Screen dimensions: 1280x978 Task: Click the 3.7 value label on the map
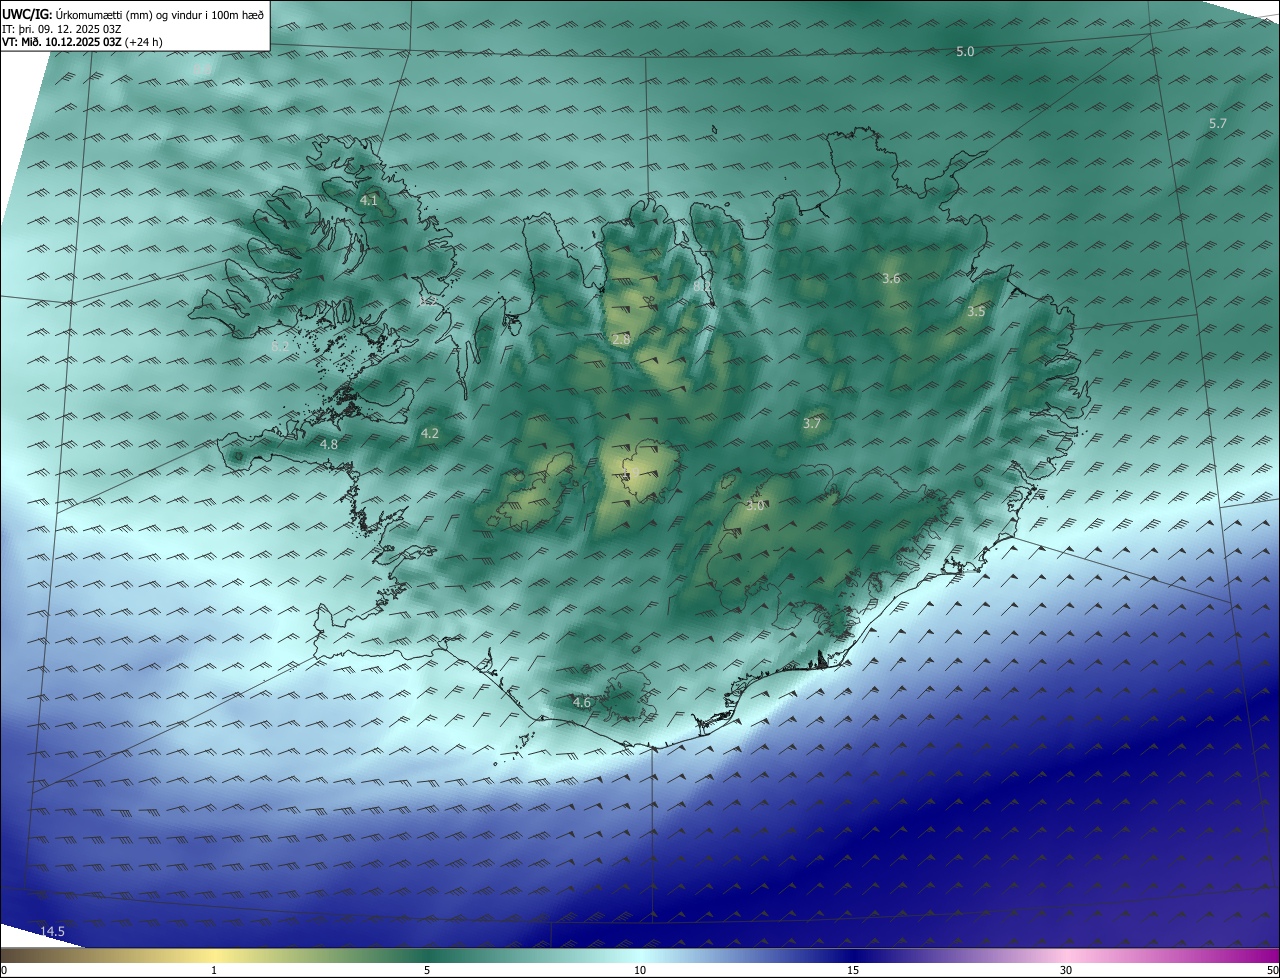[812, 424]
